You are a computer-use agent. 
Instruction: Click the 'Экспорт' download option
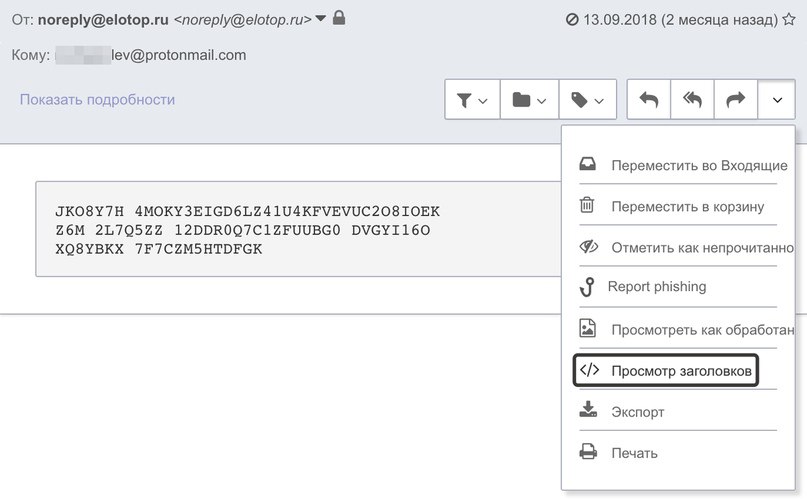(x=637, y=411)
